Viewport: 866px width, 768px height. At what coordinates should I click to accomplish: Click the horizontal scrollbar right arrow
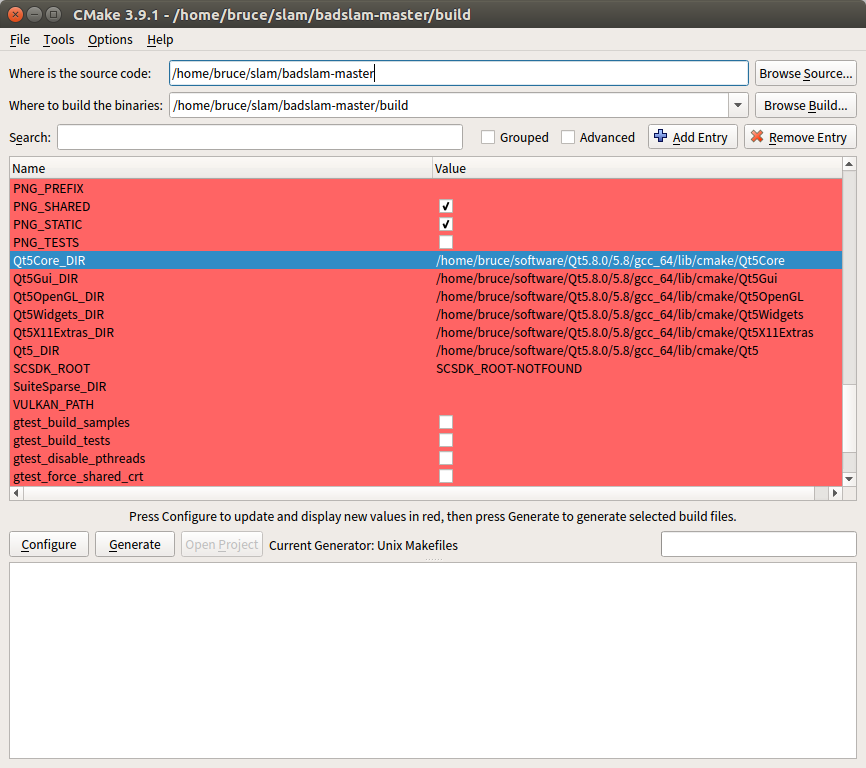[835, 492]
